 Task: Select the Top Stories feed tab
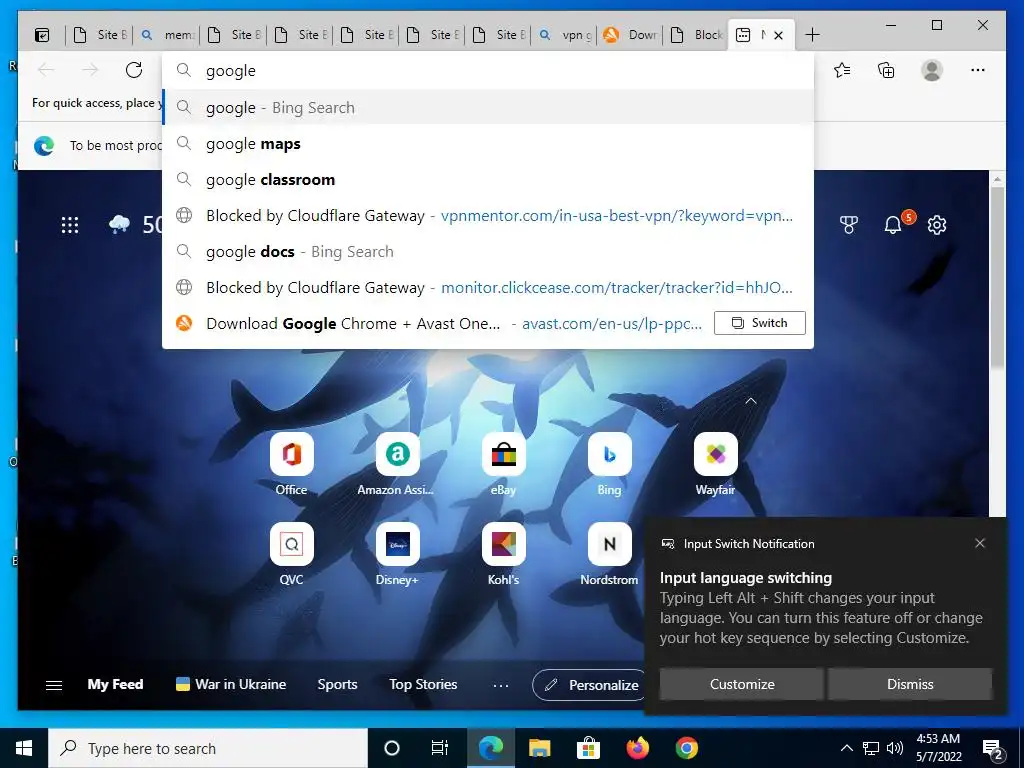(423, 684)
